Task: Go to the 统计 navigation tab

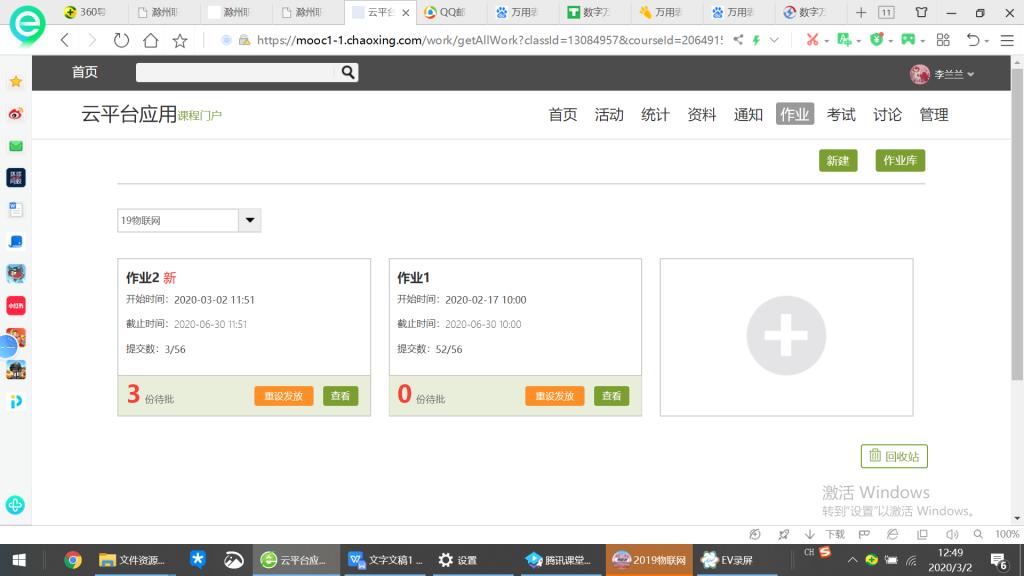Action: pyautogui.click(x=655, y=115)
